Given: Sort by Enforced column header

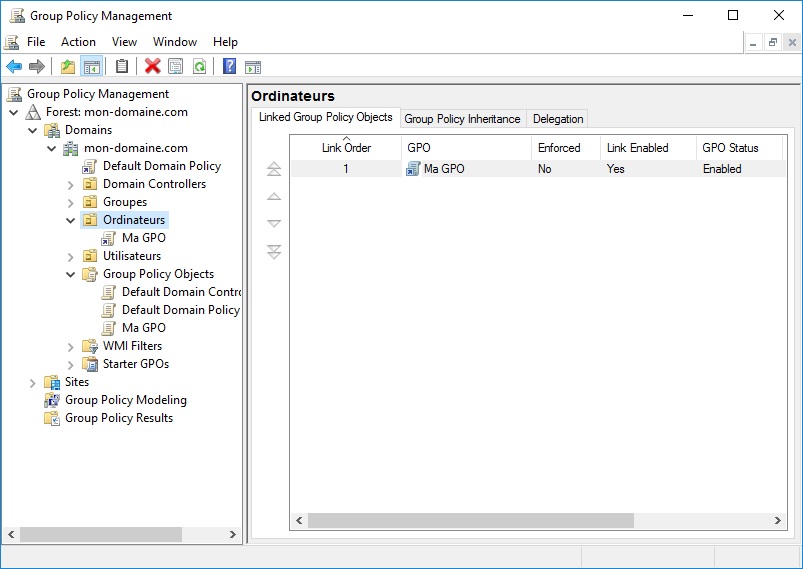Looking at the screenshot, I should [x=566, y=148].
